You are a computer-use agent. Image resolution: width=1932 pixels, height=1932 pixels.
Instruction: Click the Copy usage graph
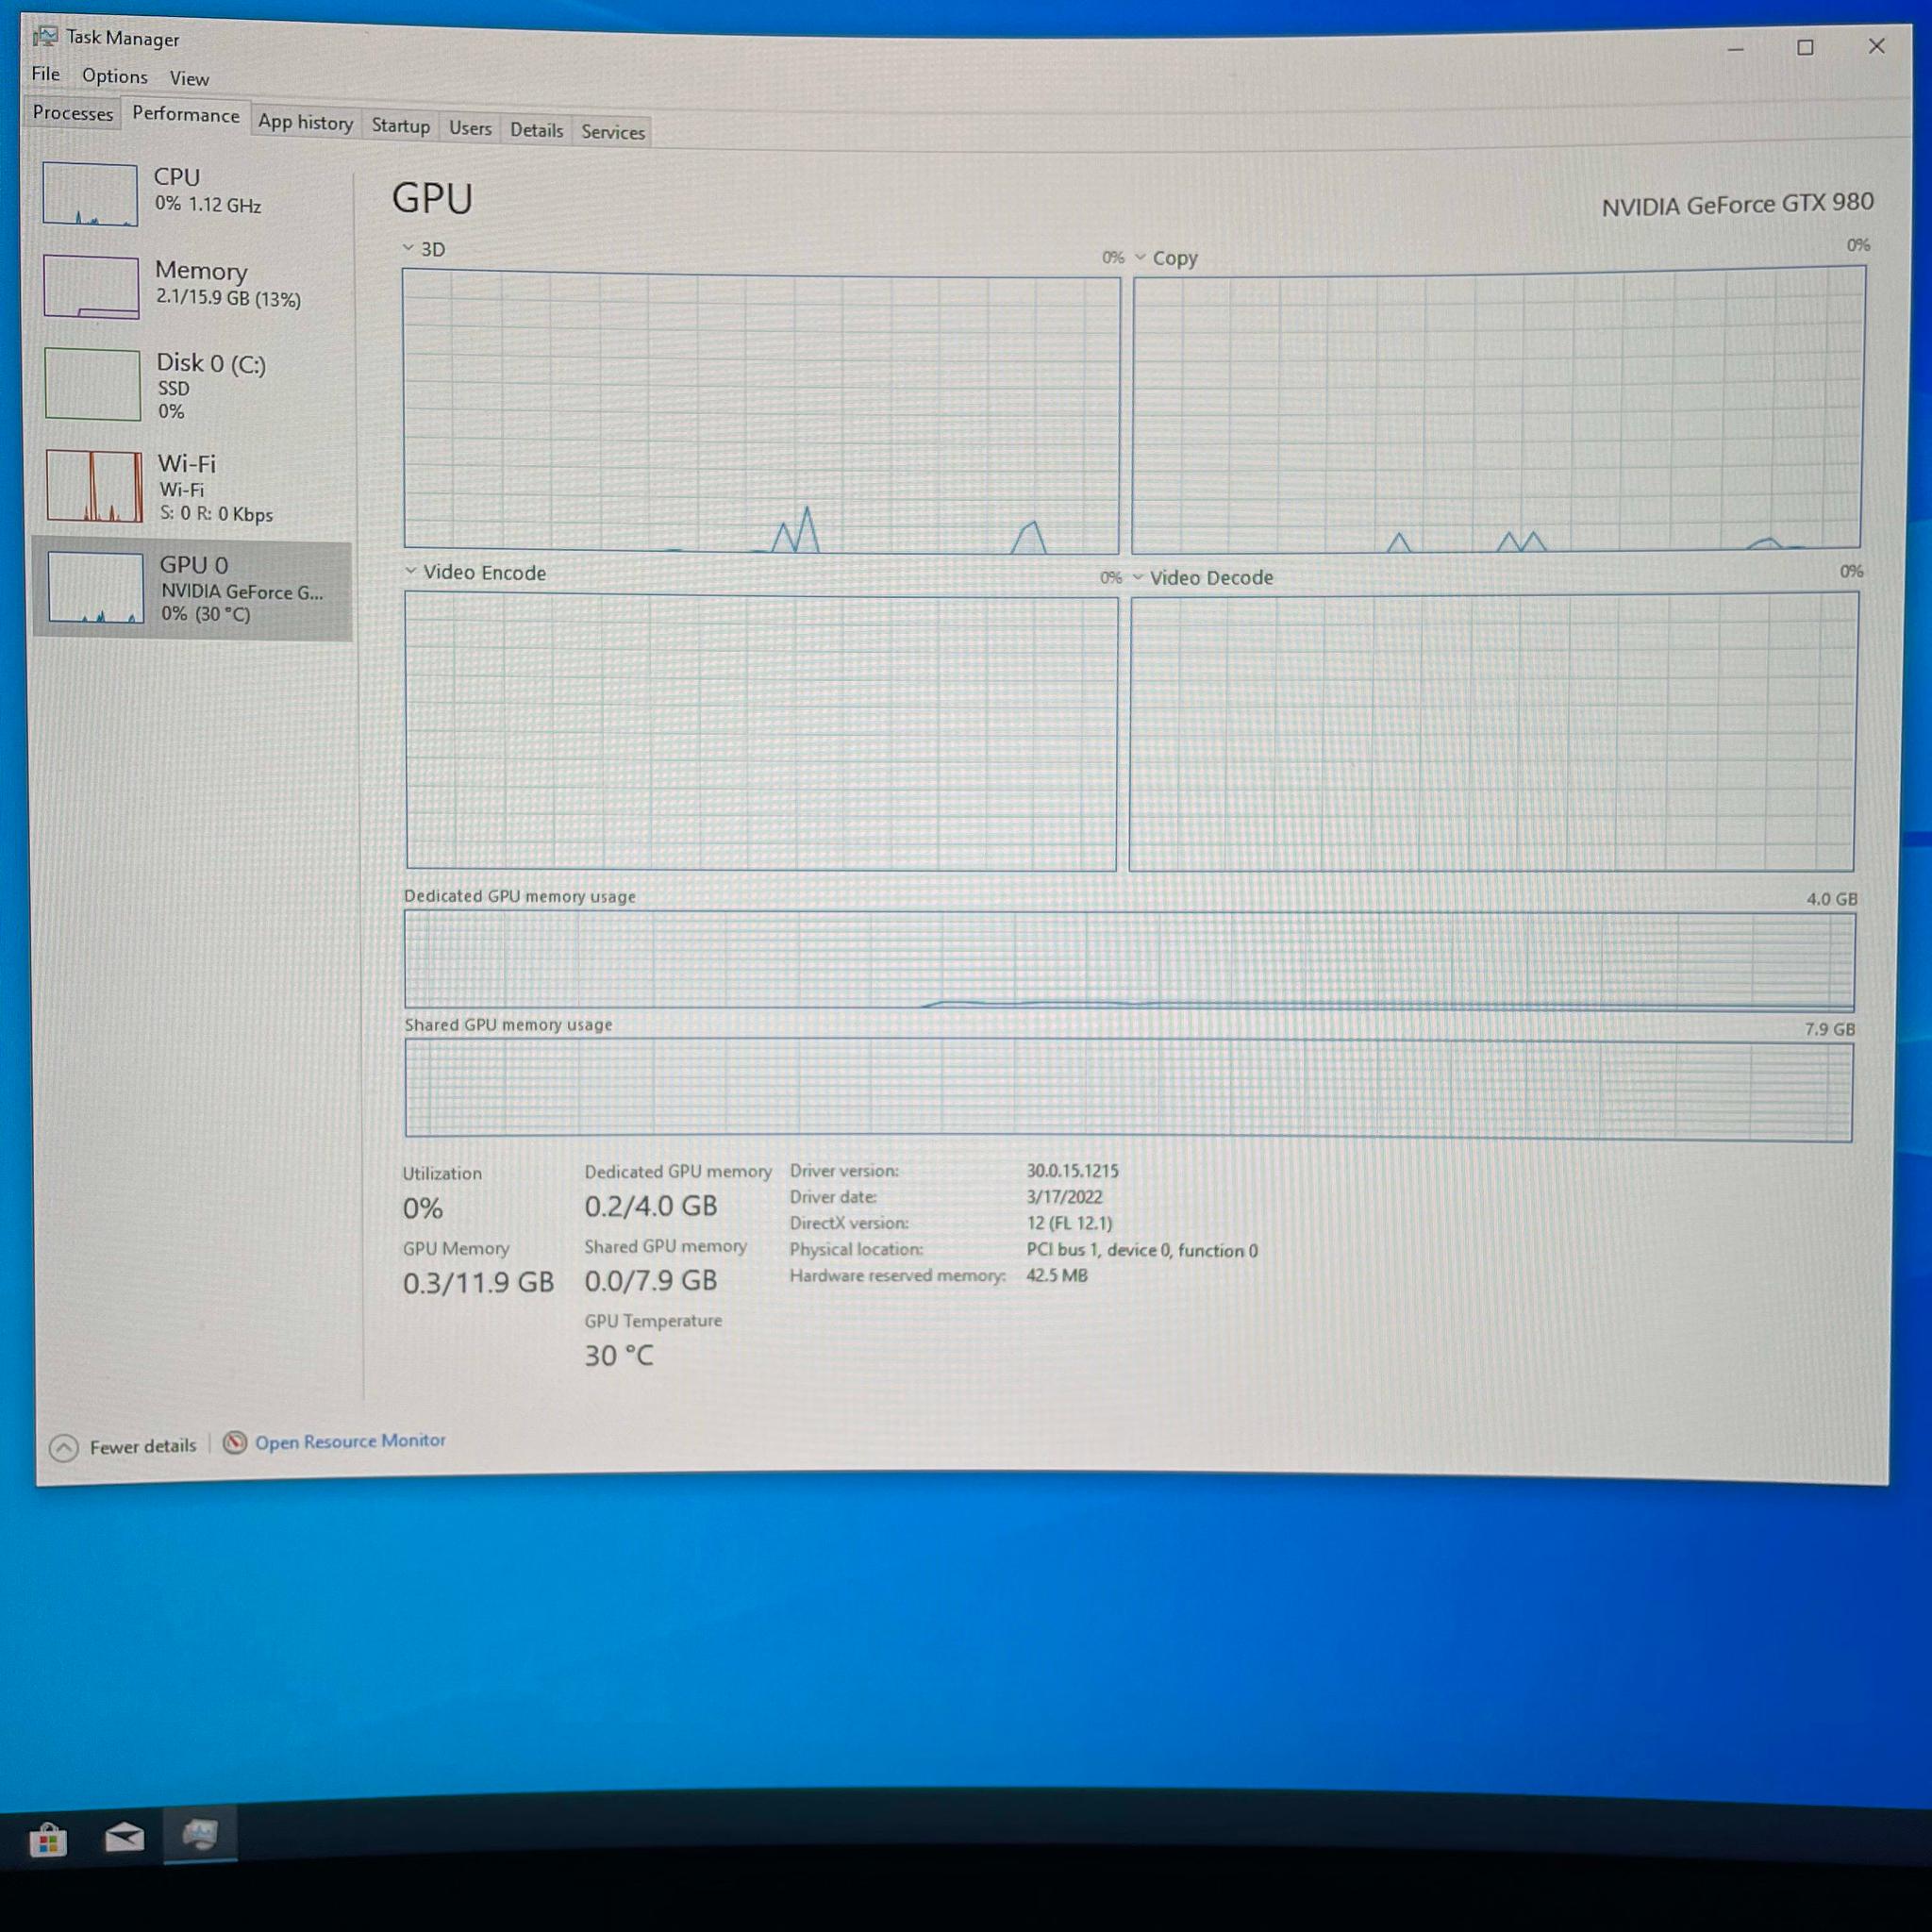(1497, 409)
